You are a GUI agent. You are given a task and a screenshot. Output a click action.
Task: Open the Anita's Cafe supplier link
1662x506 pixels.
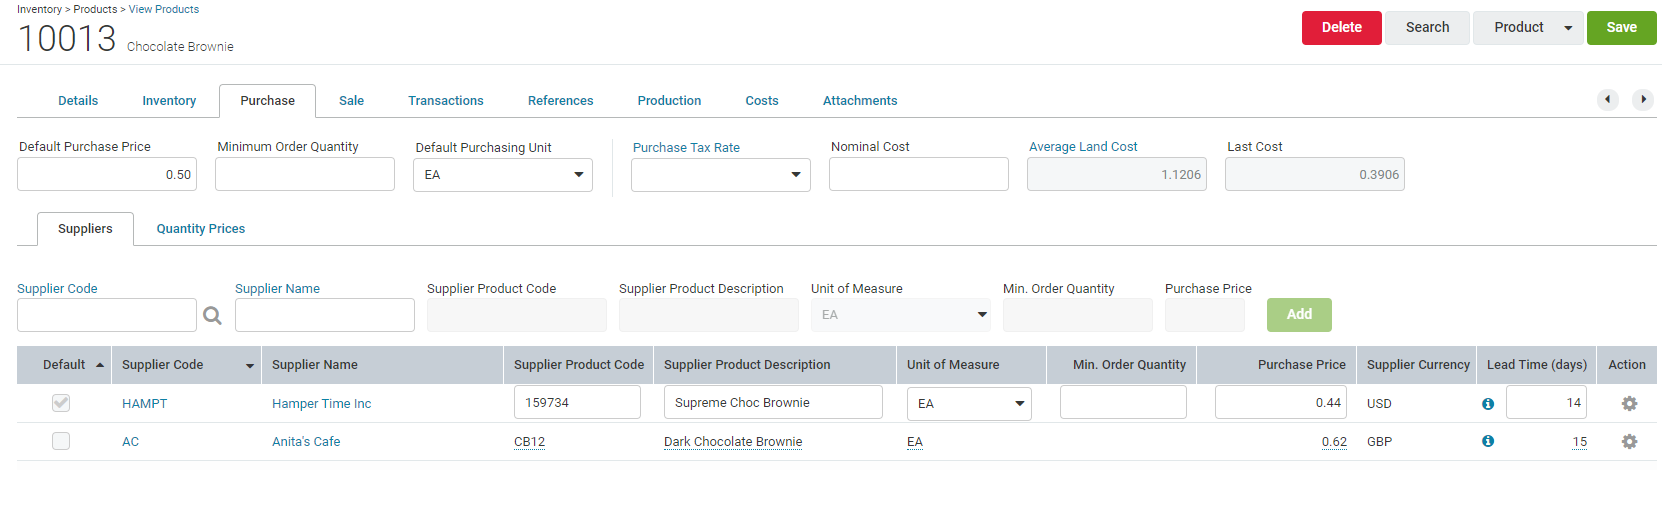click(306, 442)
